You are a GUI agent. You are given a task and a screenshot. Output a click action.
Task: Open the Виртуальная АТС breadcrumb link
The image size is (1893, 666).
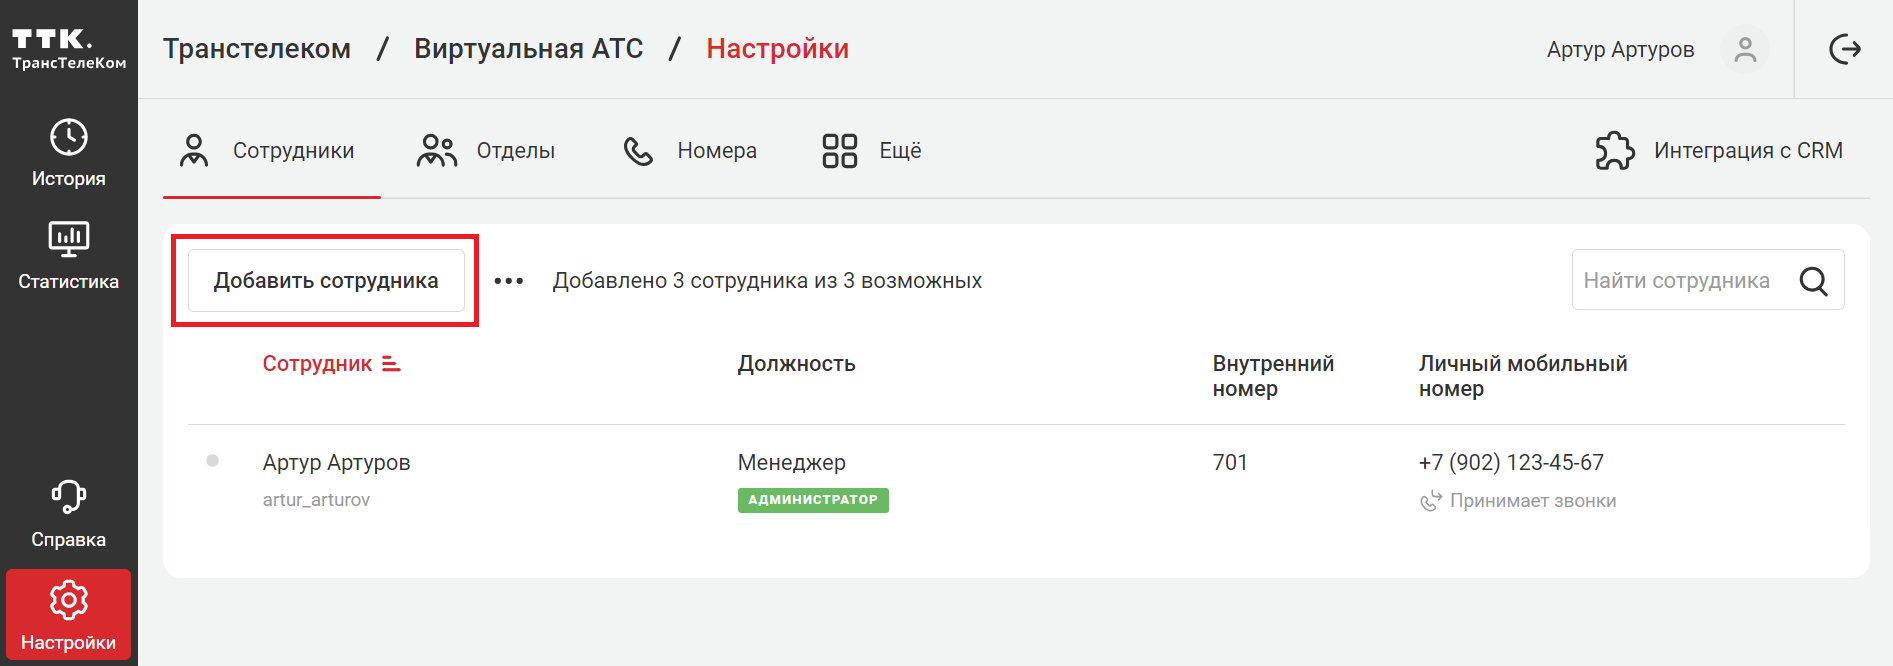tap(528, 49)
